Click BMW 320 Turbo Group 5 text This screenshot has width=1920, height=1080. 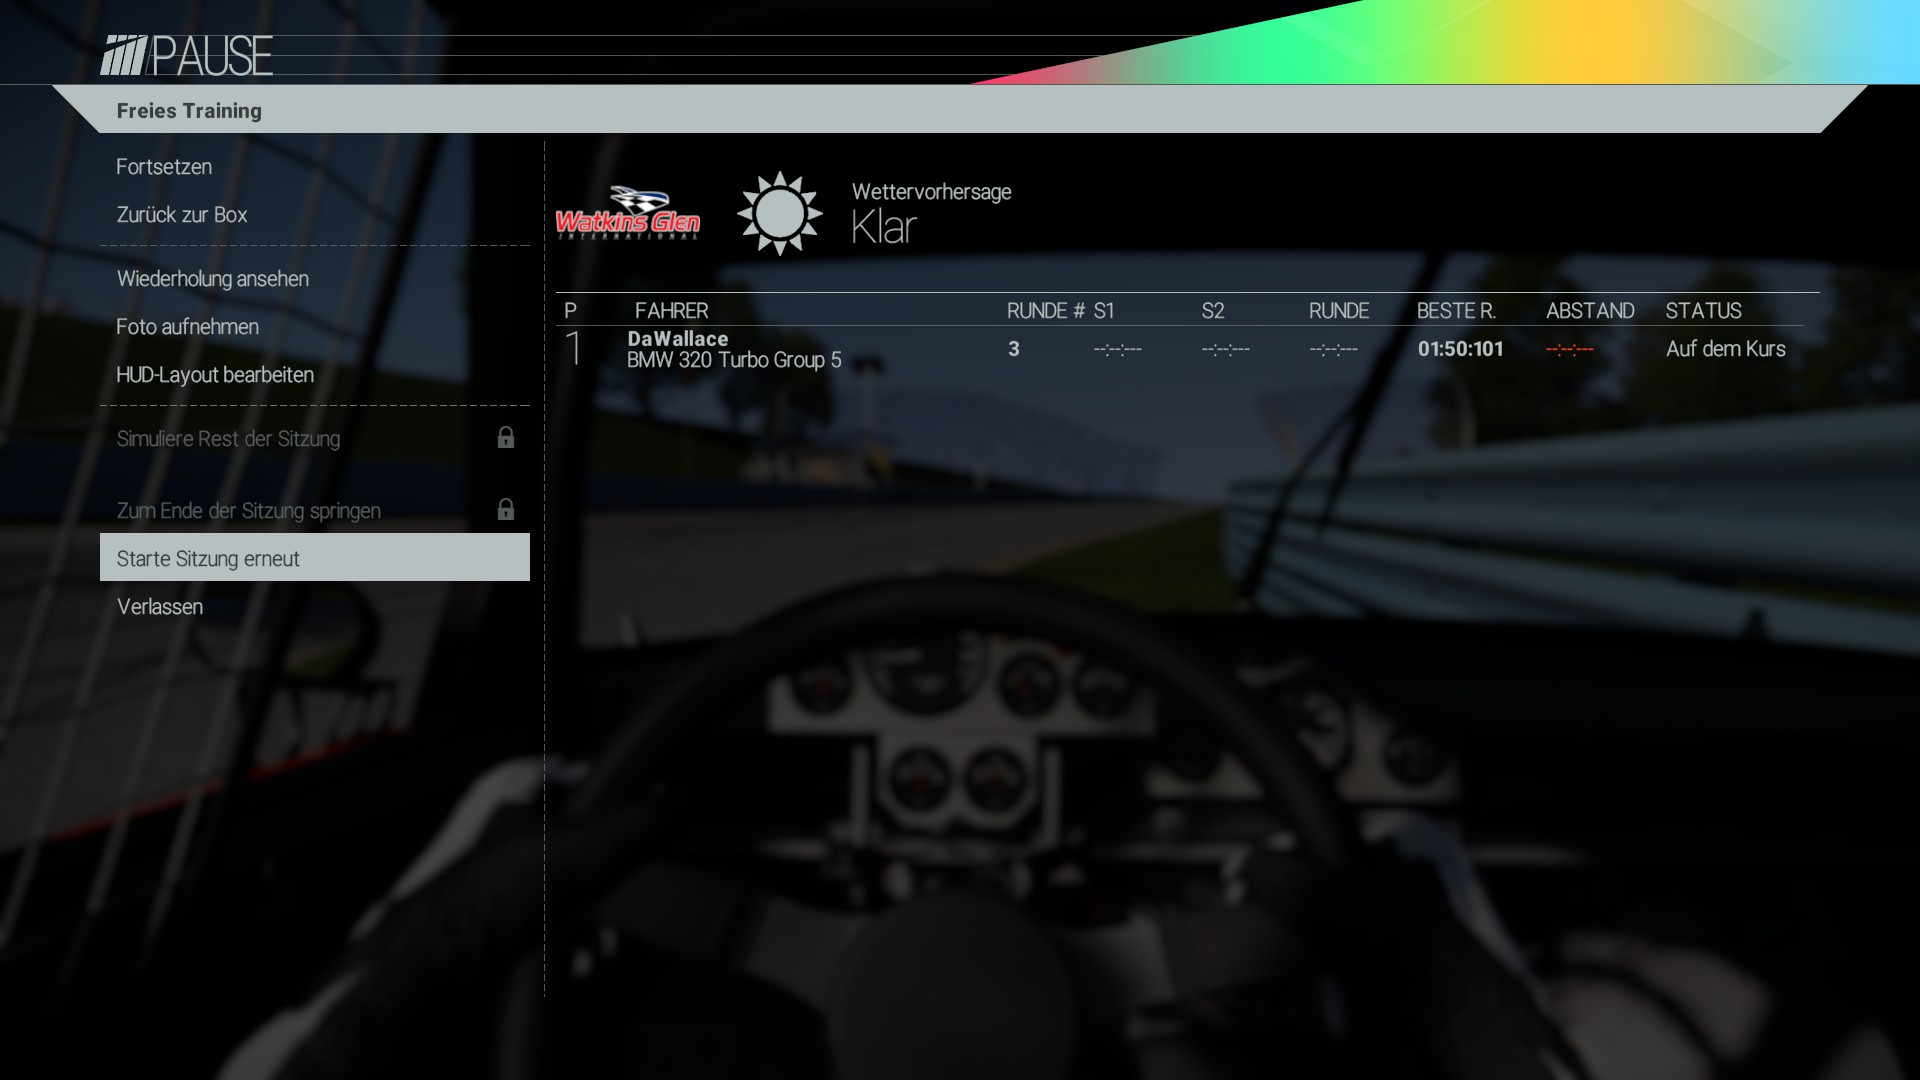pos(734,360)
